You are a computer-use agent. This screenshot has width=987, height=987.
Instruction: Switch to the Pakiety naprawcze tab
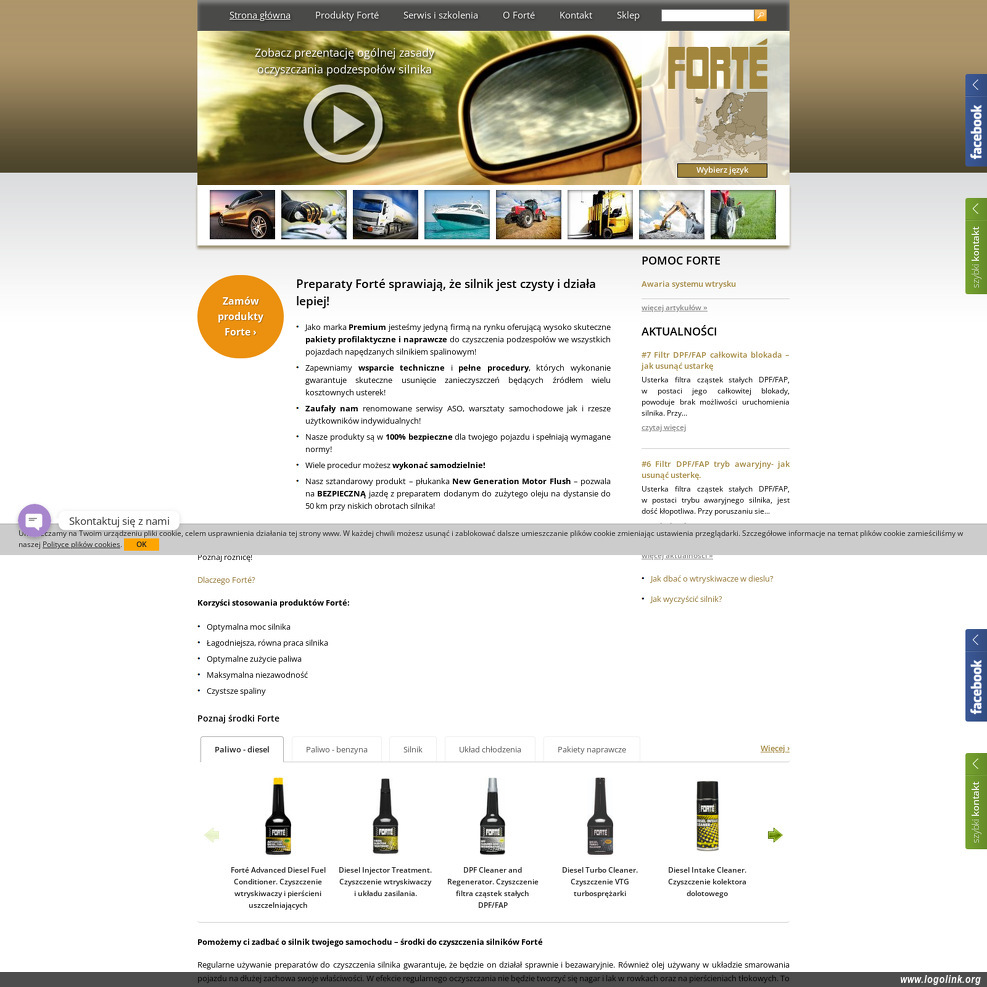click(592, 749)
